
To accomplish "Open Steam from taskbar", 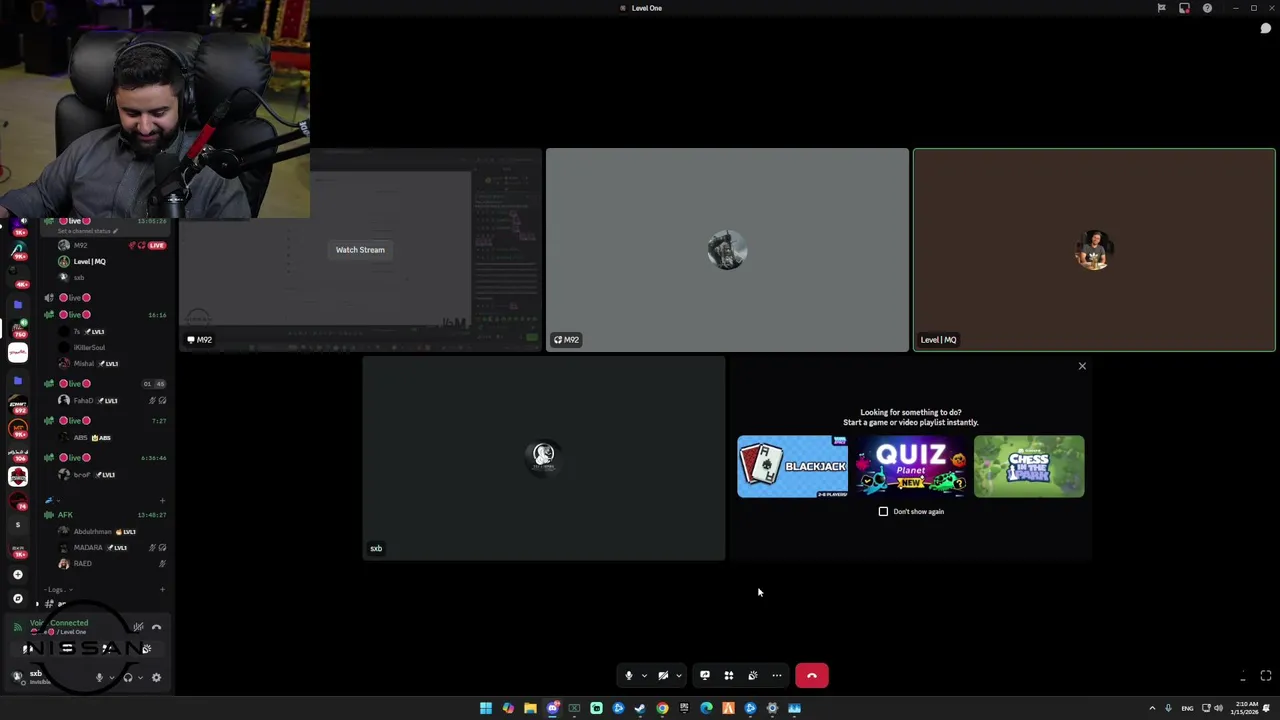I will pos(640,708).
